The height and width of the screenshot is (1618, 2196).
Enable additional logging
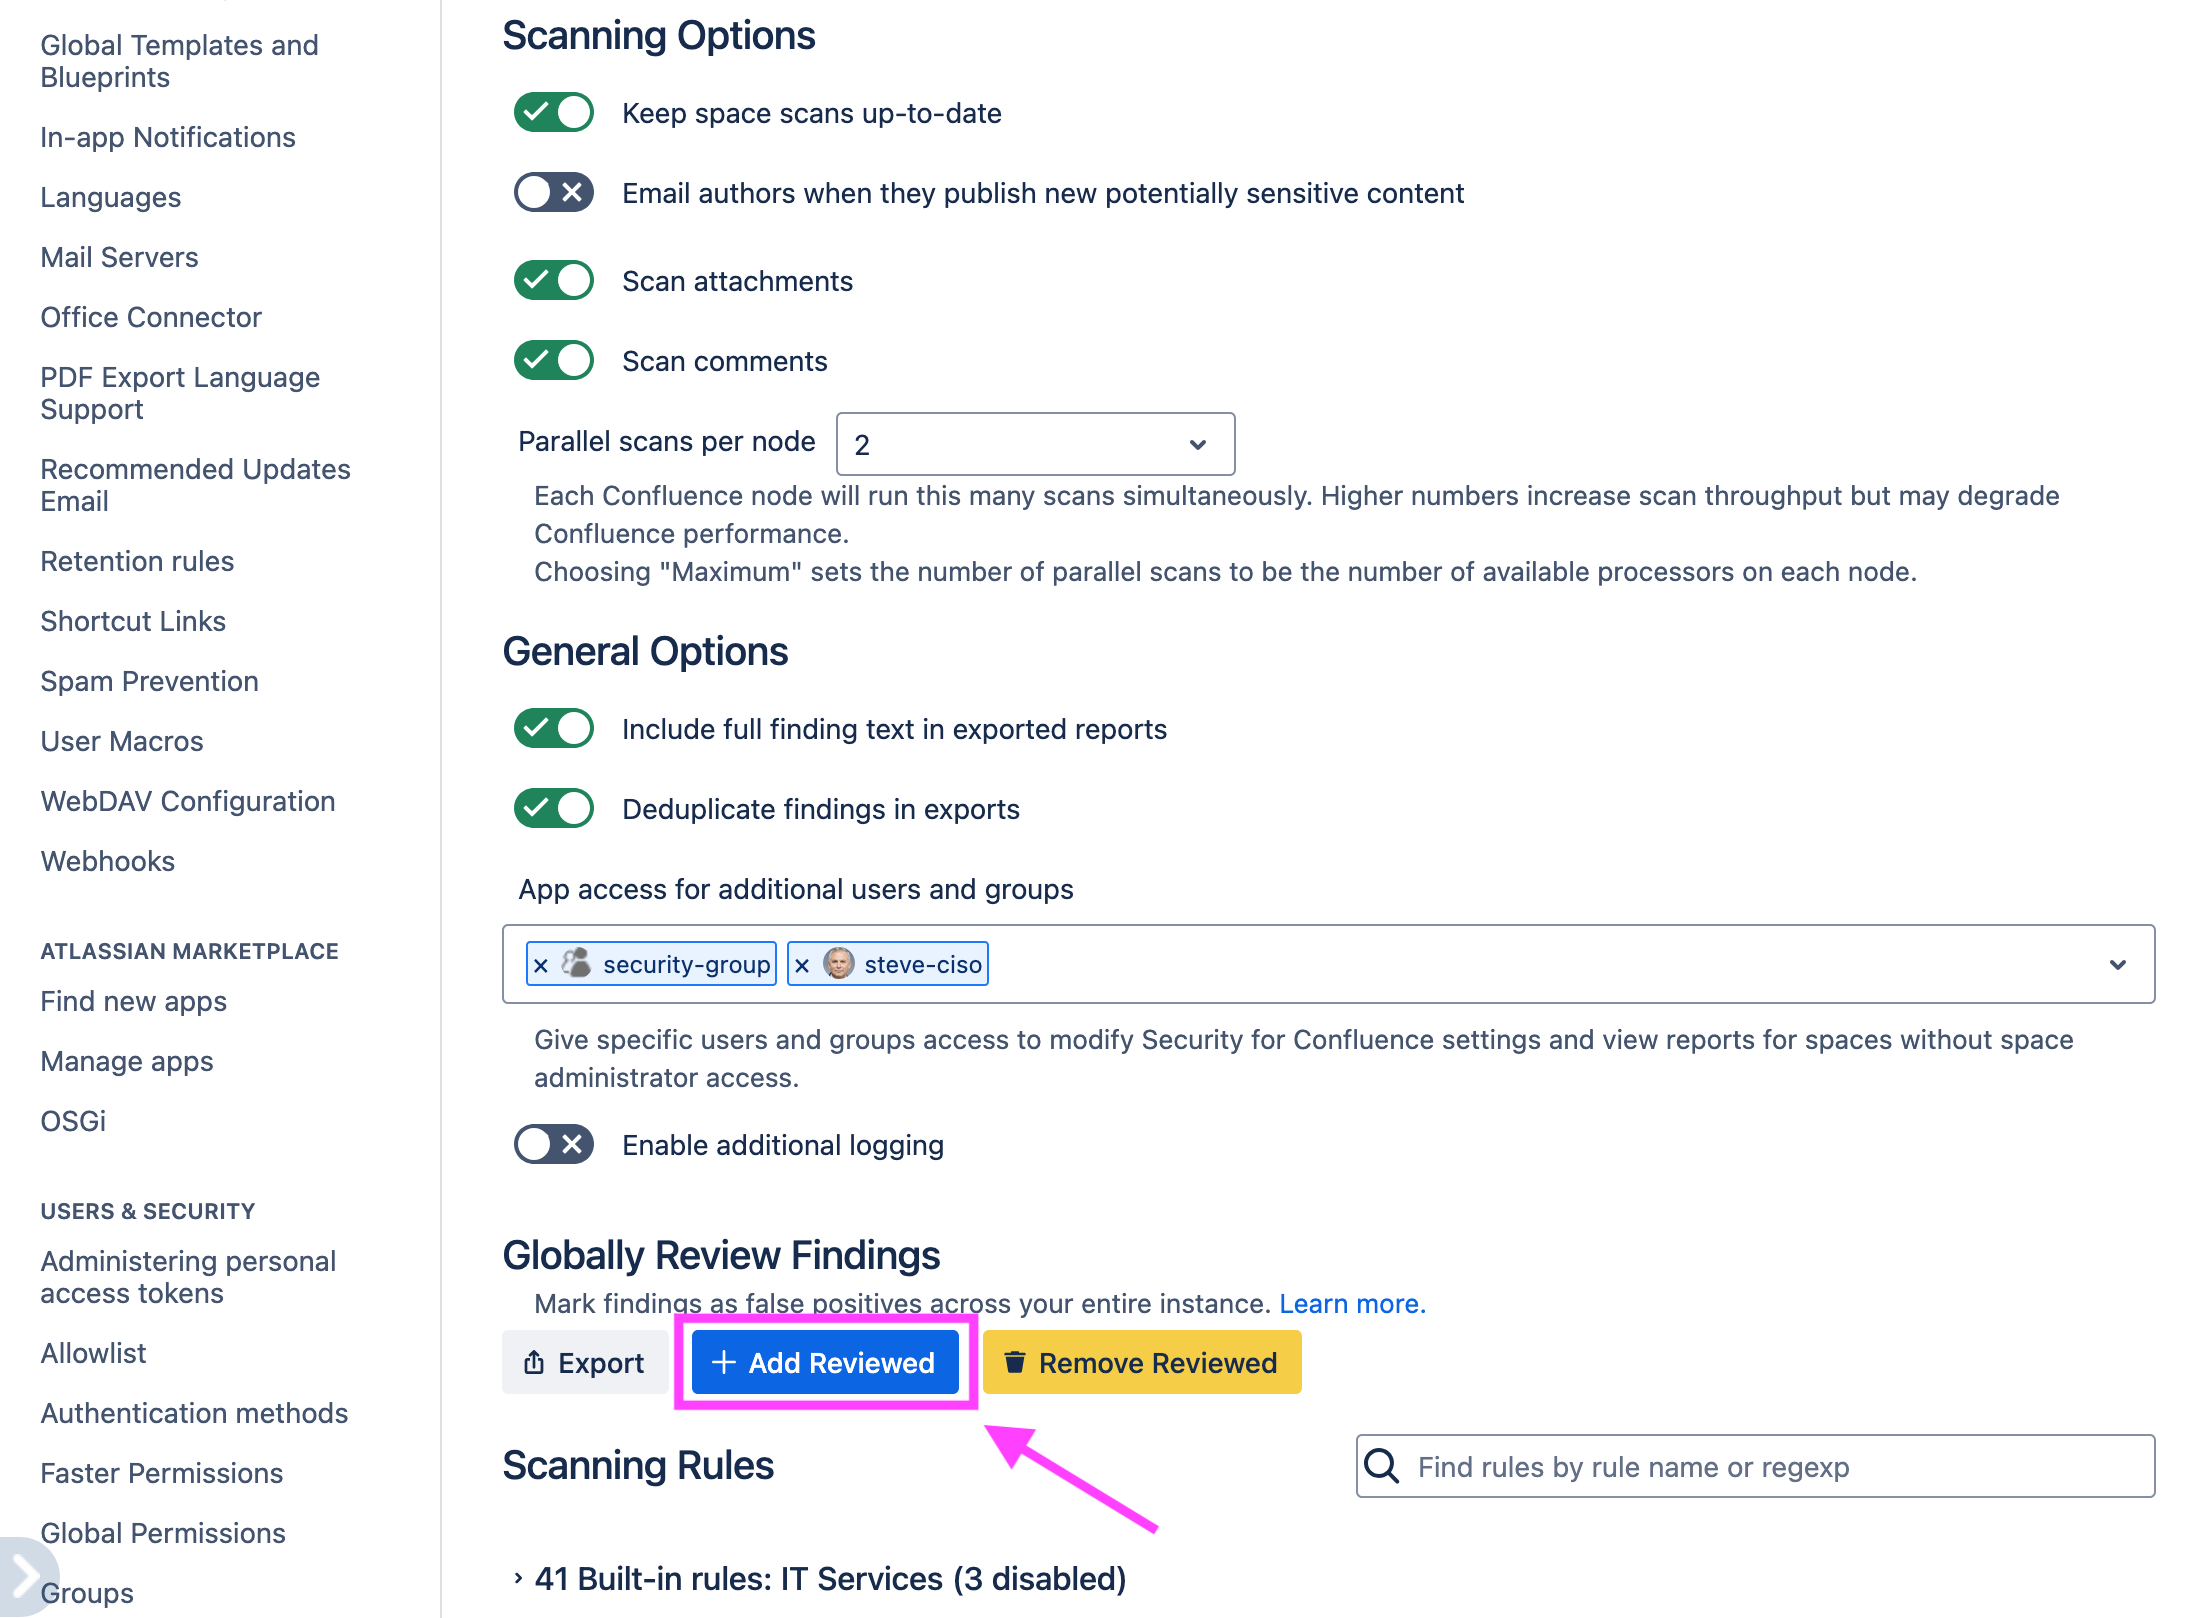(553, 1144)
